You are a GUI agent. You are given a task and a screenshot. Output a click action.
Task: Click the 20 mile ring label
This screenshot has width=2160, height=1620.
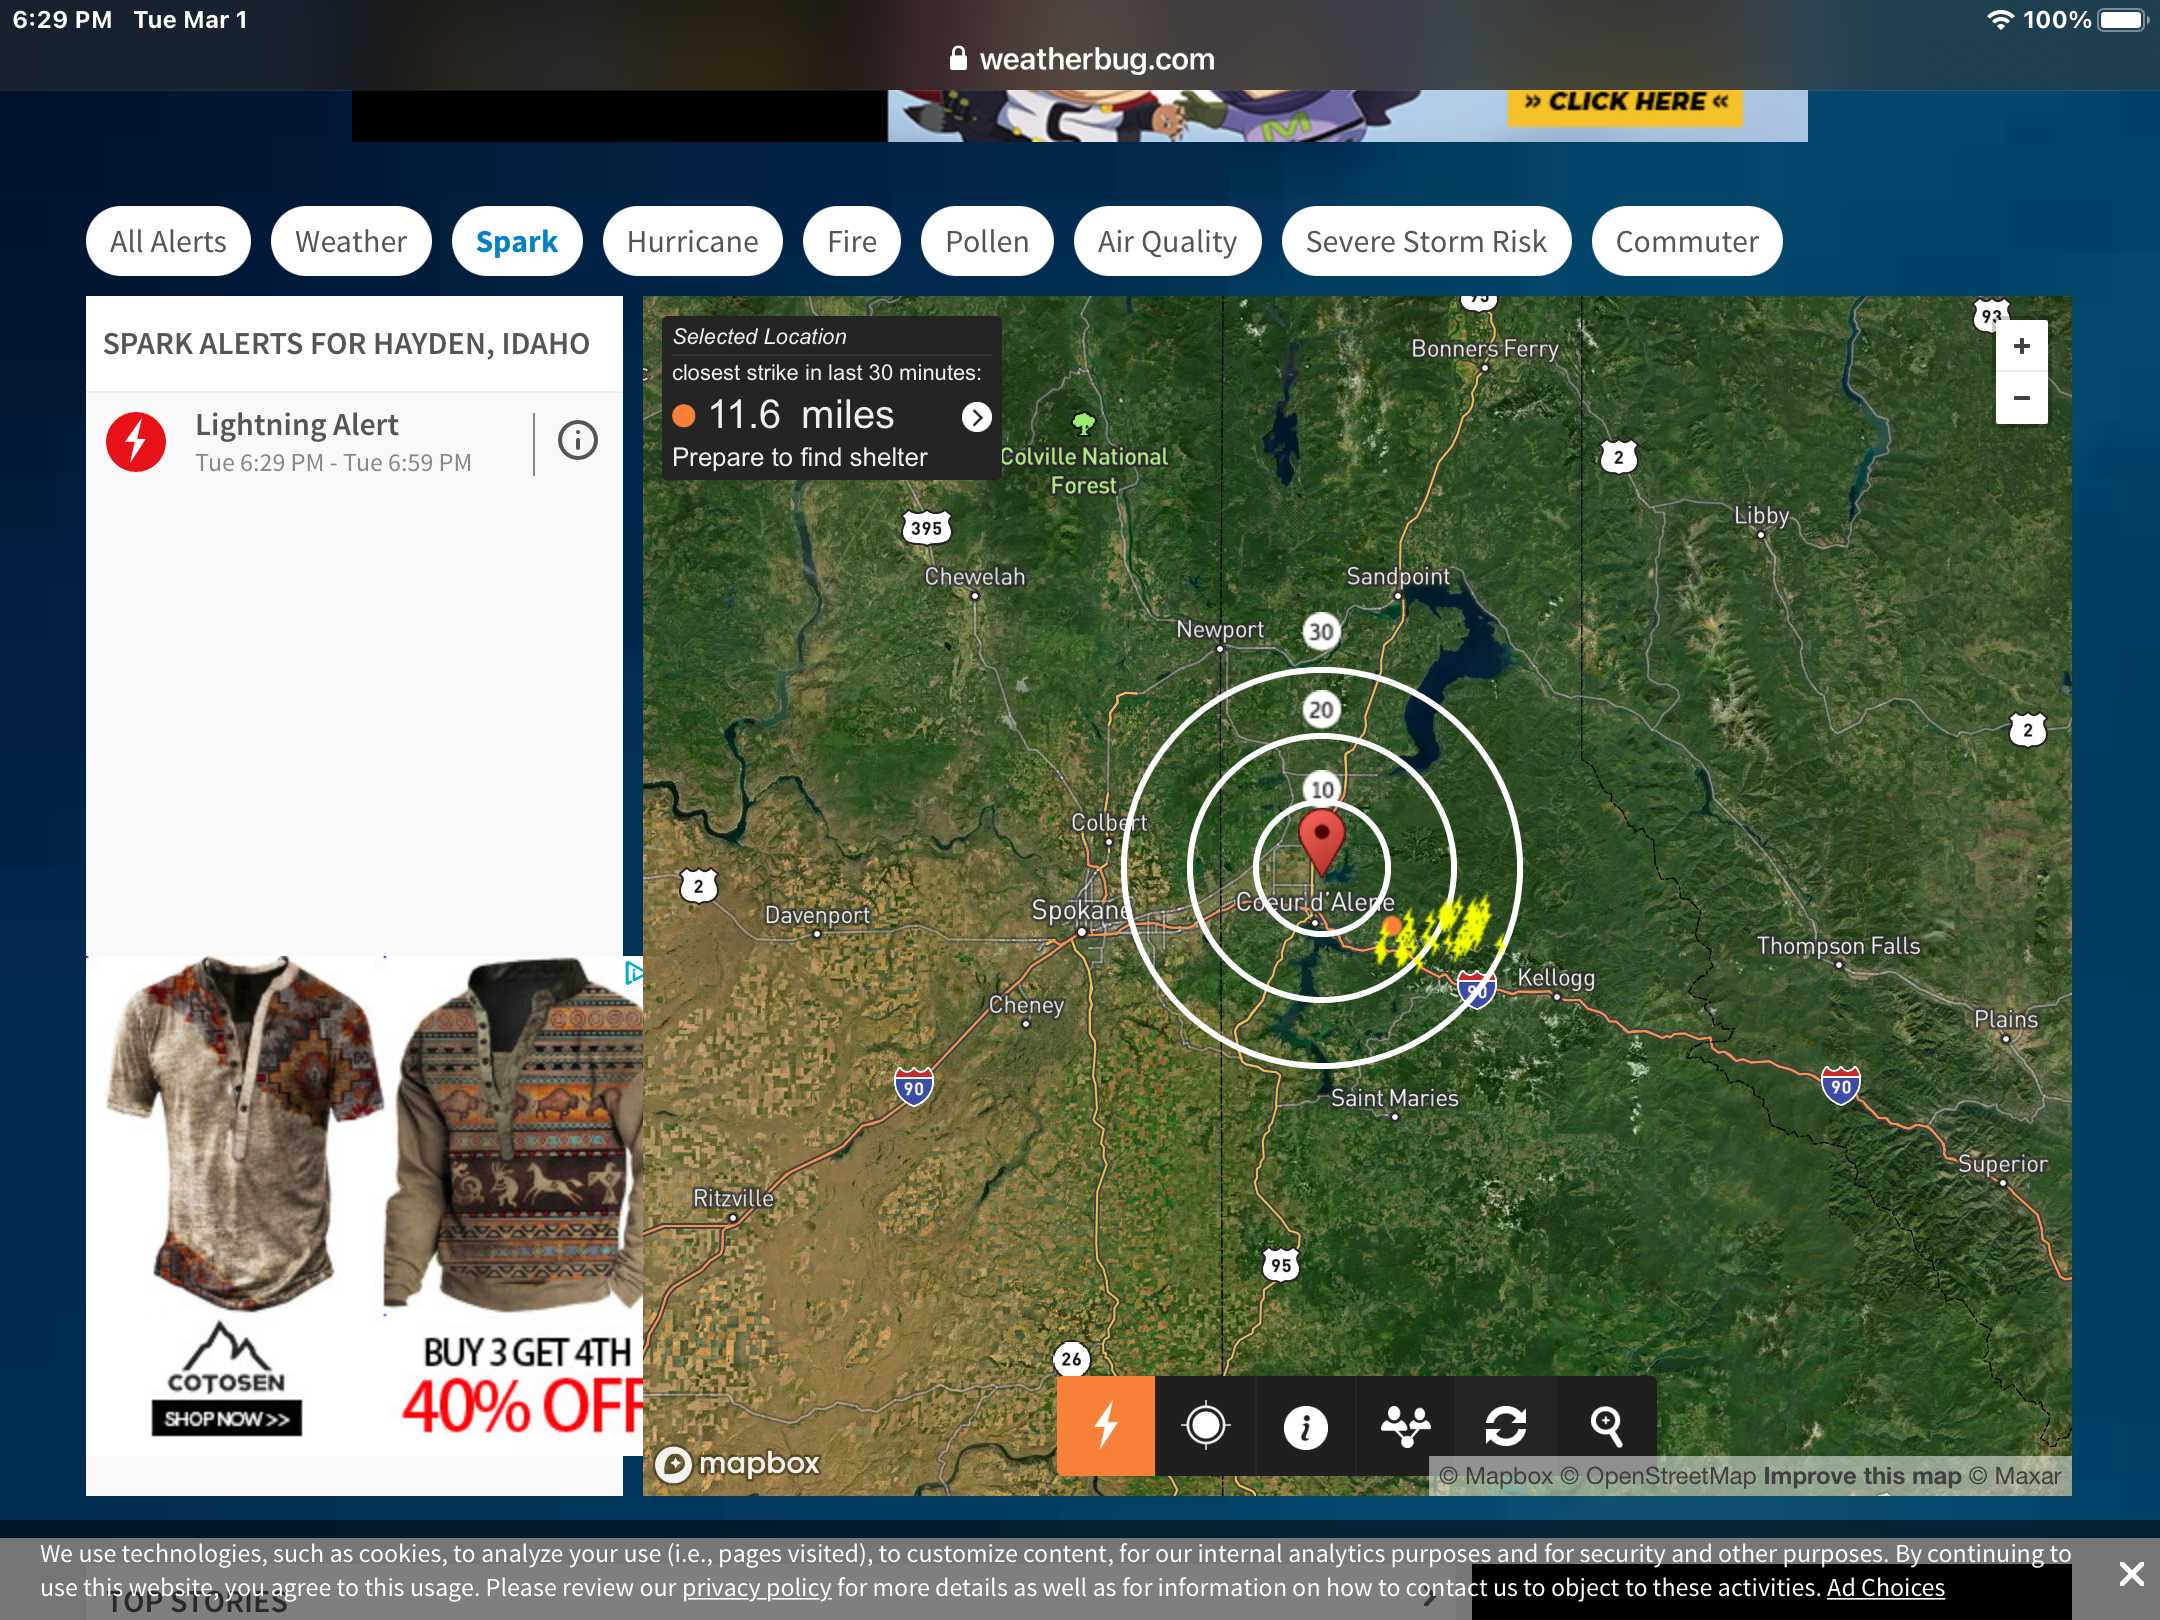1321,710
